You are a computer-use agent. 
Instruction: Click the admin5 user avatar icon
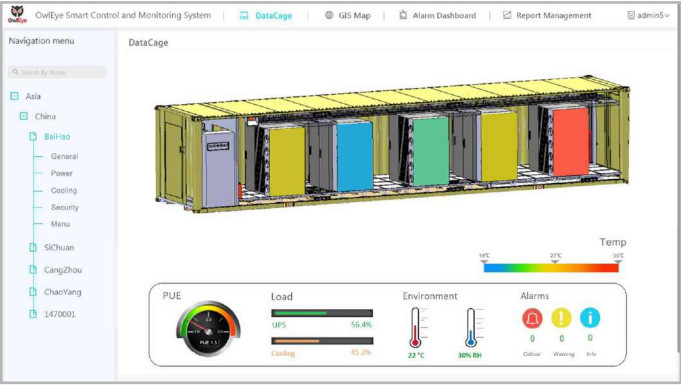tap(631, 15)
